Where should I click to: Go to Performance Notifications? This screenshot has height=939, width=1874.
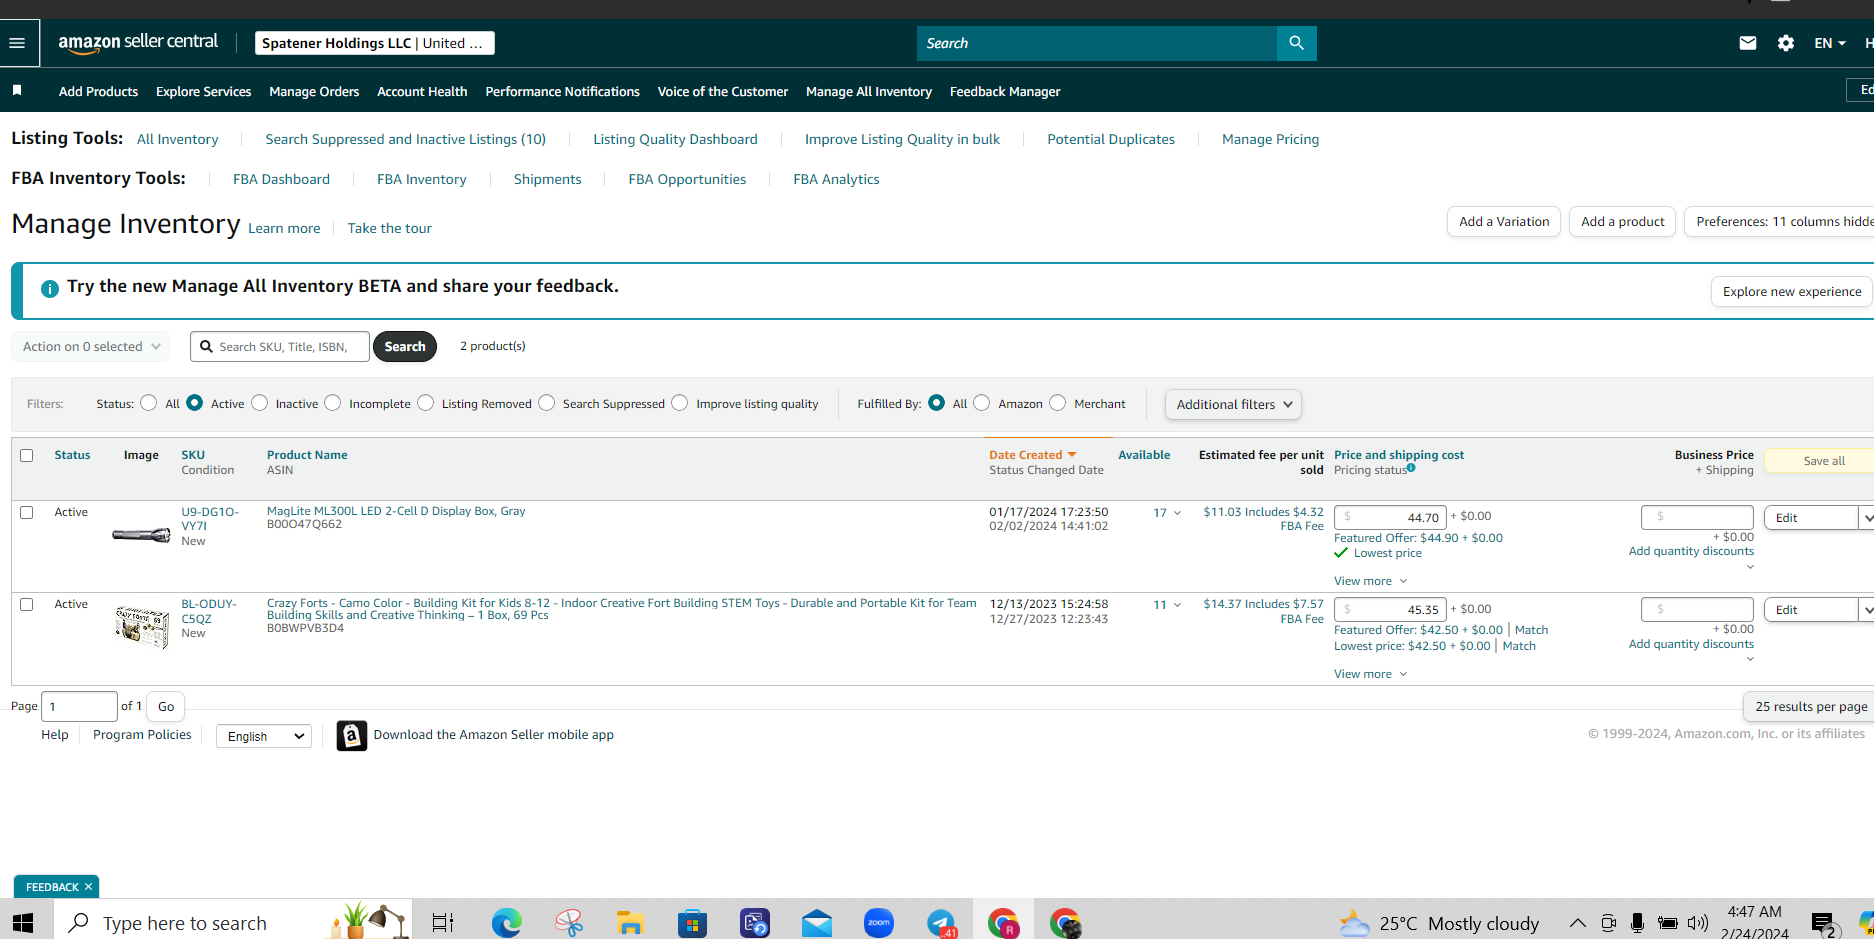(562, 91)
